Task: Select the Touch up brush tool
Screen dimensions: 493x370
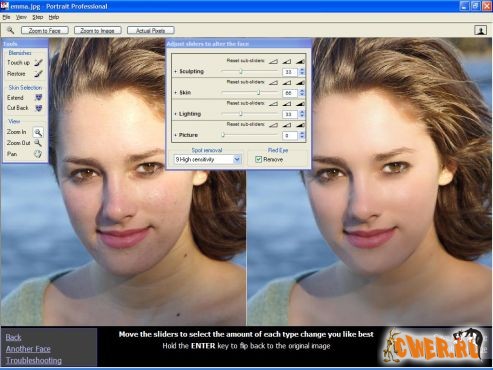Action: coord(38,62)
